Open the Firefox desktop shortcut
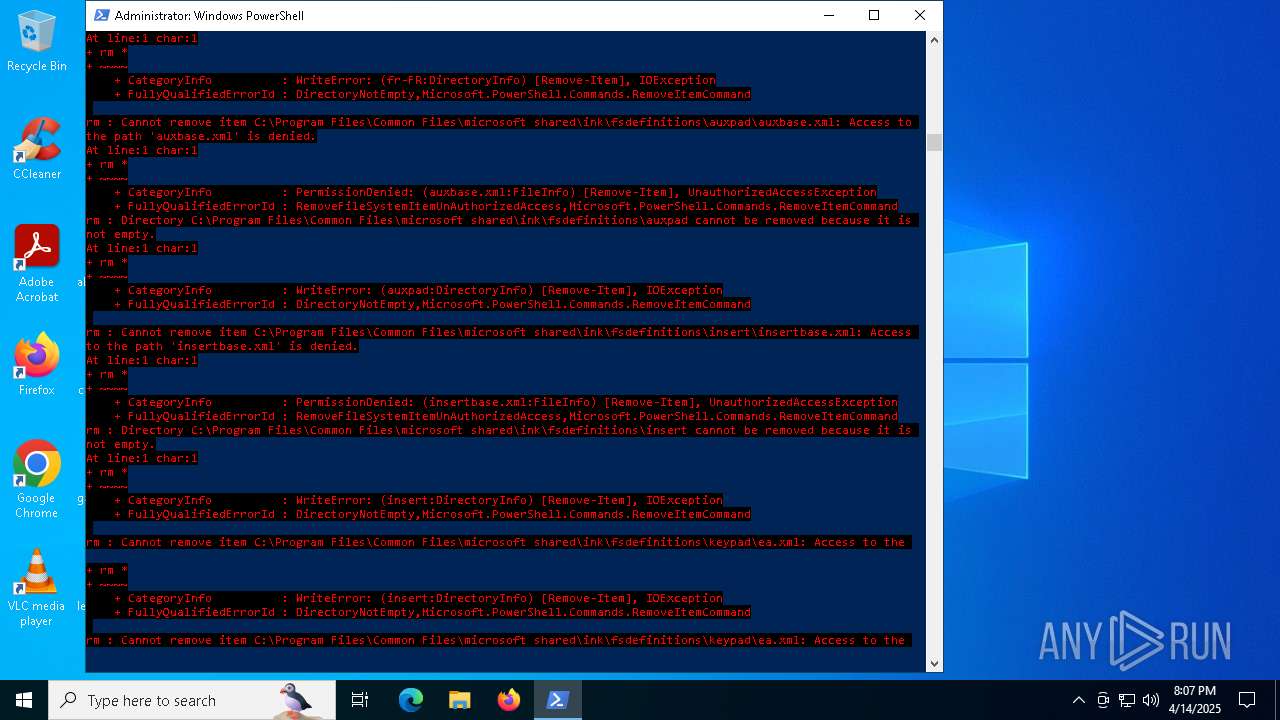The height and width of the screenshot is (720, 1280). pyautogui.click(x=37, y=365)
